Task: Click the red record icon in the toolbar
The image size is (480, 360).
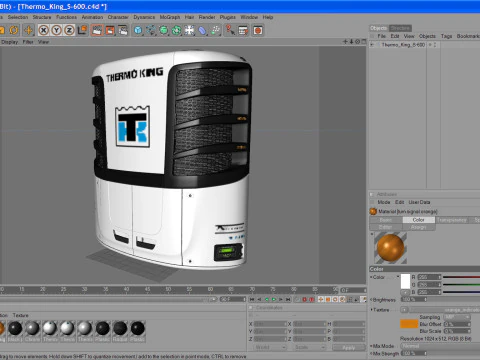Action: 258,30
